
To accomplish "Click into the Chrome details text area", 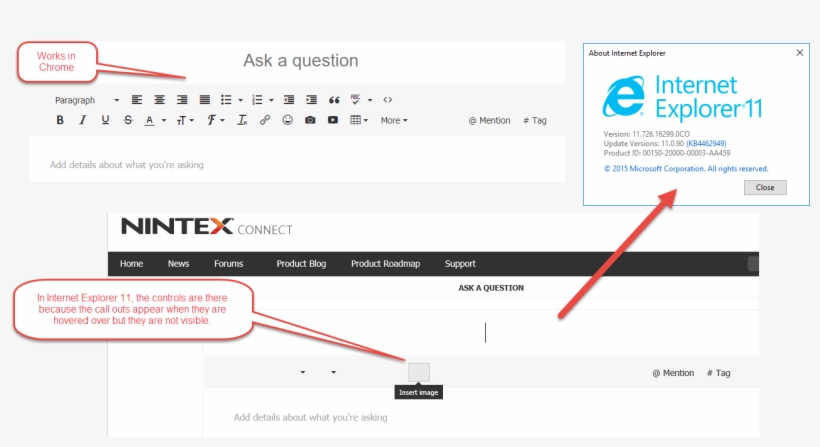I will click(x=297, y=159).
